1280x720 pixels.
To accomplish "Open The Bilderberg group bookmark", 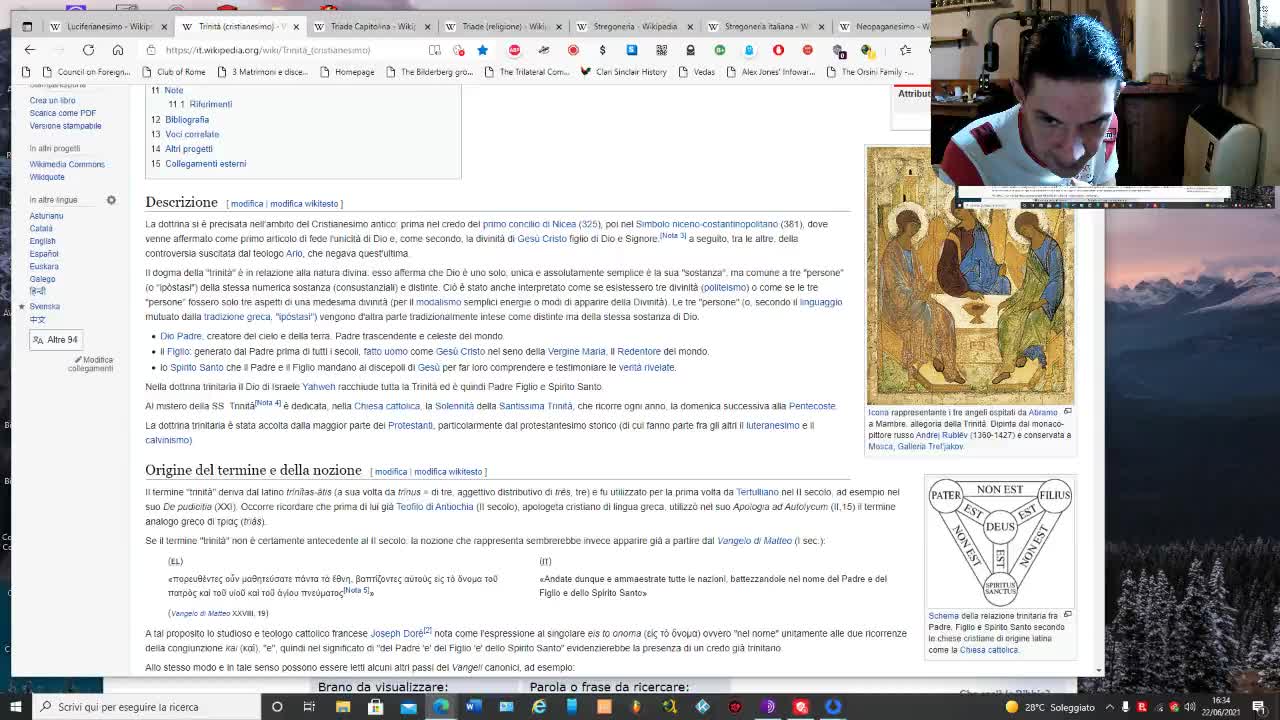I will 428,72.
